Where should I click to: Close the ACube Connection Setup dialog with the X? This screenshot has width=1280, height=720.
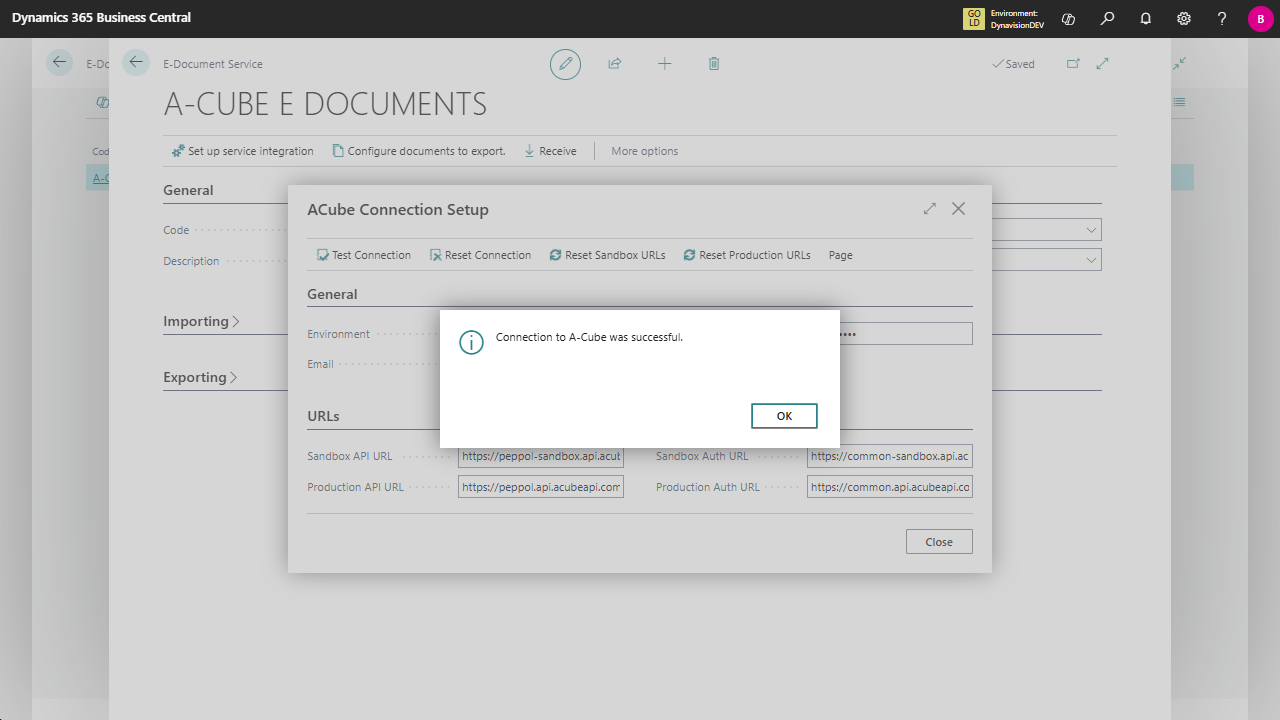click(959, 209)
